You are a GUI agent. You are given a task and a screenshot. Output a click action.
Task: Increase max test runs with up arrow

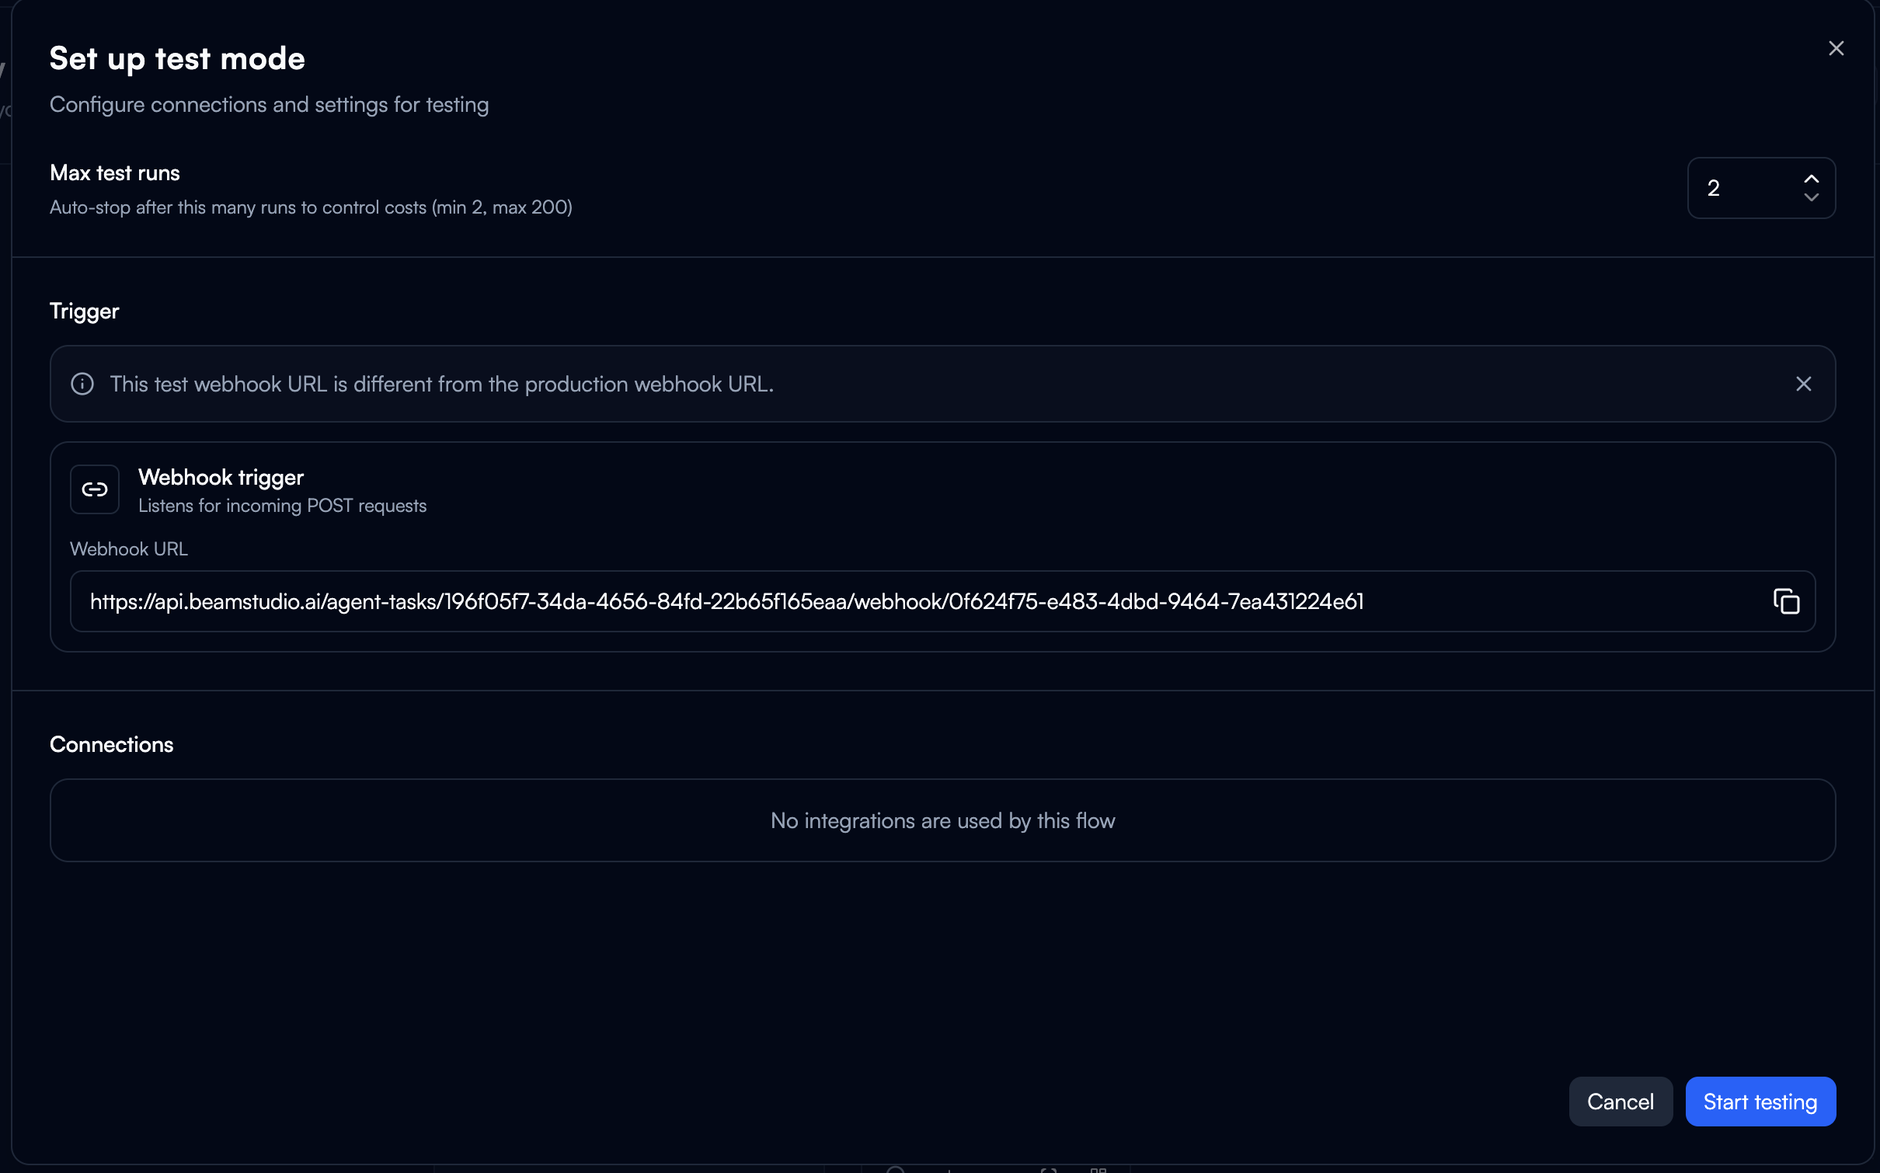(1811, 179)
